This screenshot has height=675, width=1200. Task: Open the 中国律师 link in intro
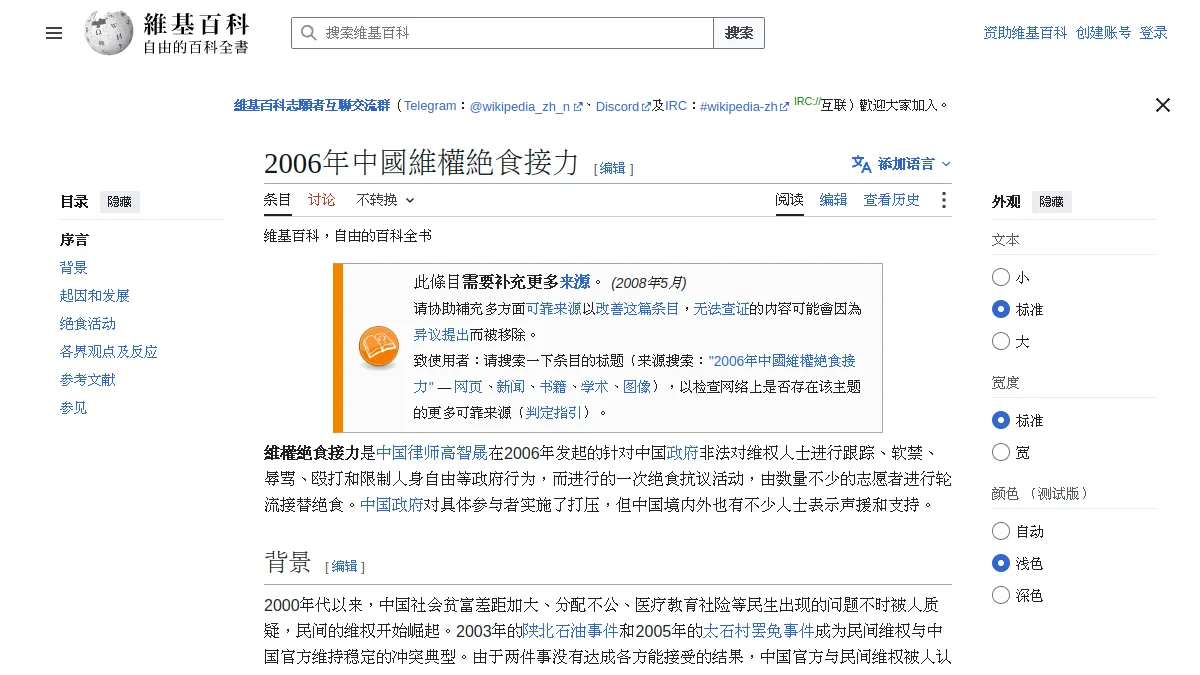point(408,452)
